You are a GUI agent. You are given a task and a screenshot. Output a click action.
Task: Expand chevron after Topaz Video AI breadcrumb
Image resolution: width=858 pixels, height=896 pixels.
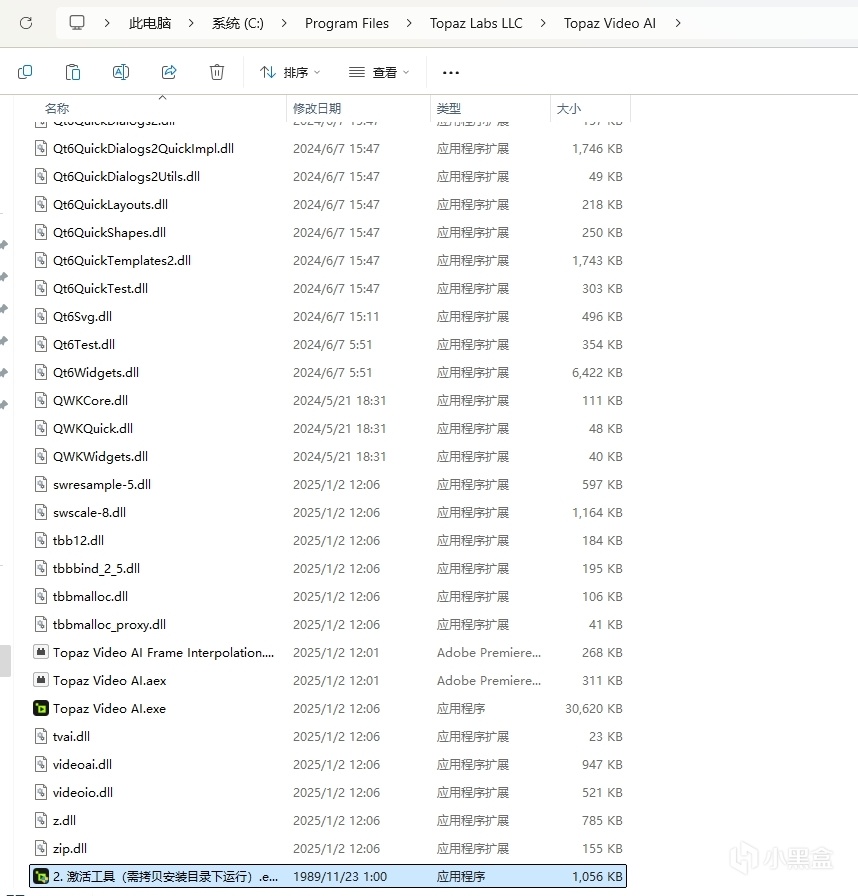pos(678,23)
